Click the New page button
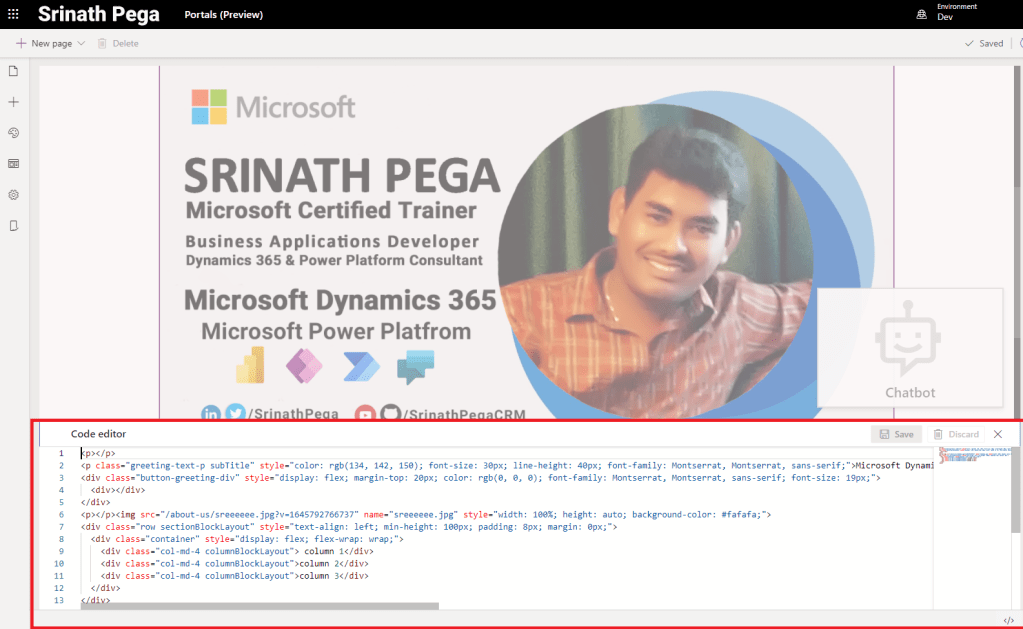The image size is (1023, 629). (x=45, y=44)
